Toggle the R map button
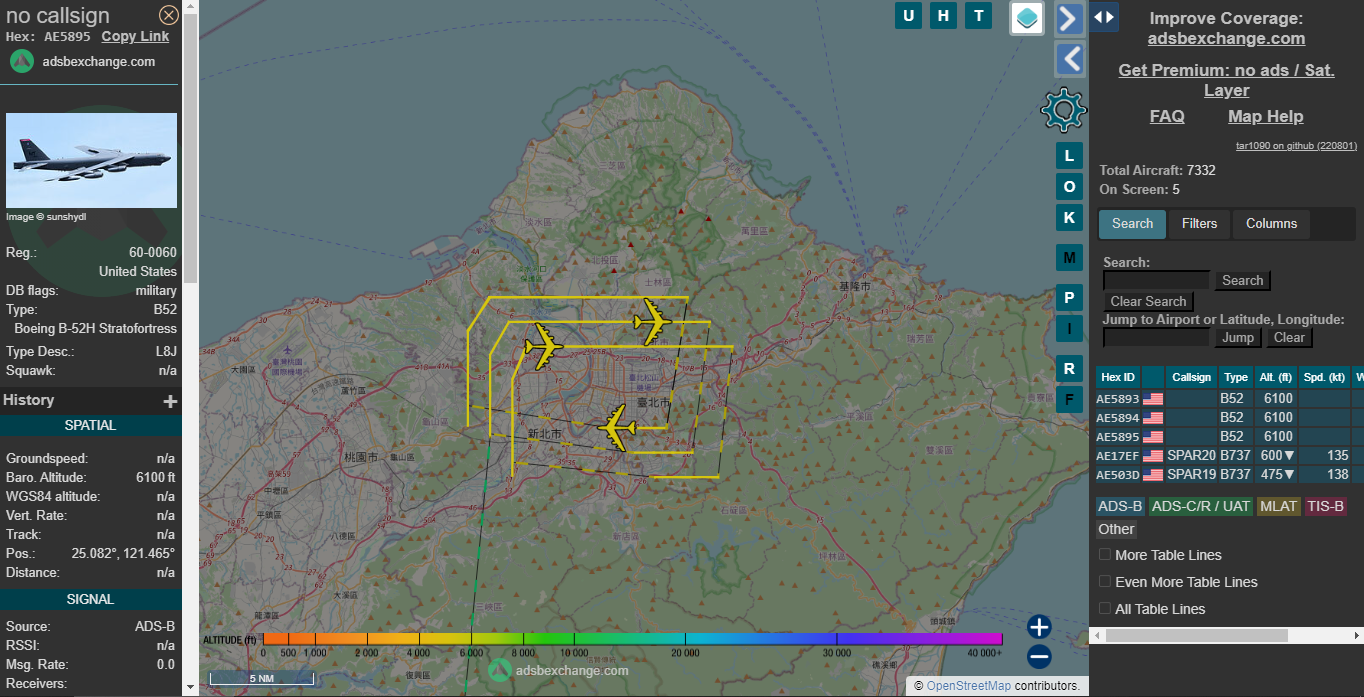Viewport: 1364px width, 697px height. [x=1069, y=369]
